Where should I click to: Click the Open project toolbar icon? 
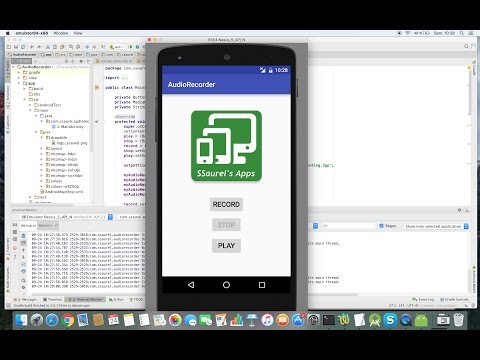coord(9,47)
